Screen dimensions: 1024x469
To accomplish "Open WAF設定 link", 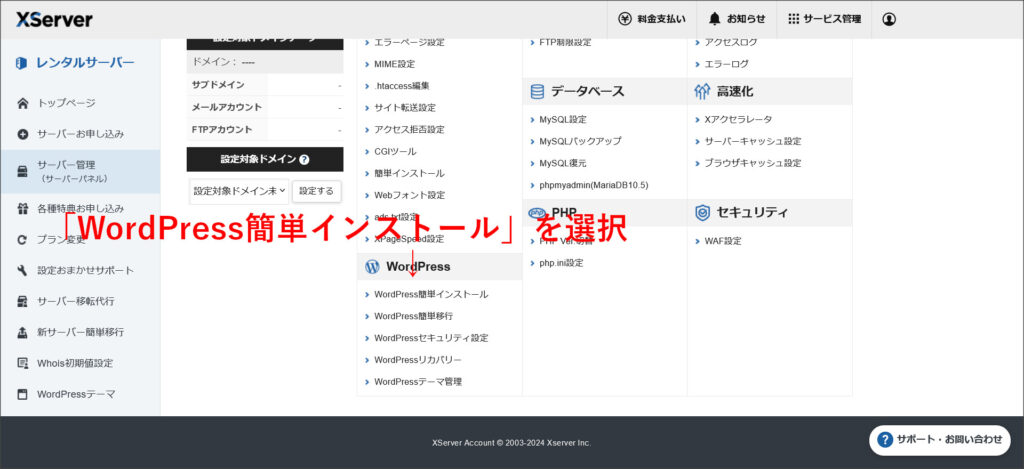I will click(x=723, y=241).
